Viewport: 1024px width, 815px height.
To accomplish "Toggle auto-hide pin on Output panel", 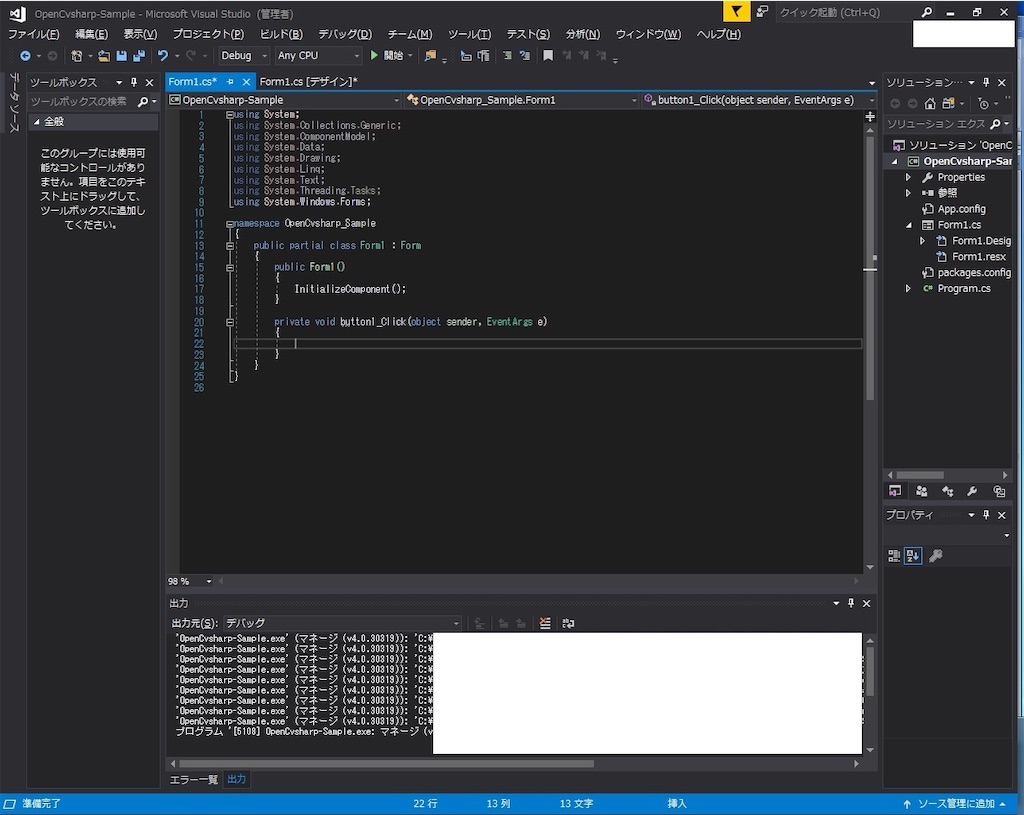I will tap(851, 603).
